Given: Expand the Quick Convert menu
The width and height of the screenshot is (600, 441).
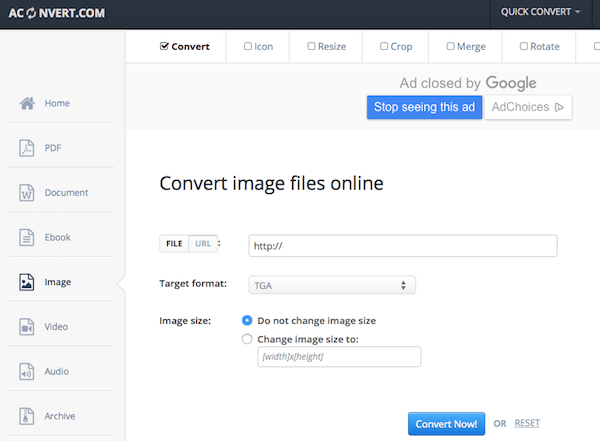Looking at the screenshot, I should click(x=541, y=12).
